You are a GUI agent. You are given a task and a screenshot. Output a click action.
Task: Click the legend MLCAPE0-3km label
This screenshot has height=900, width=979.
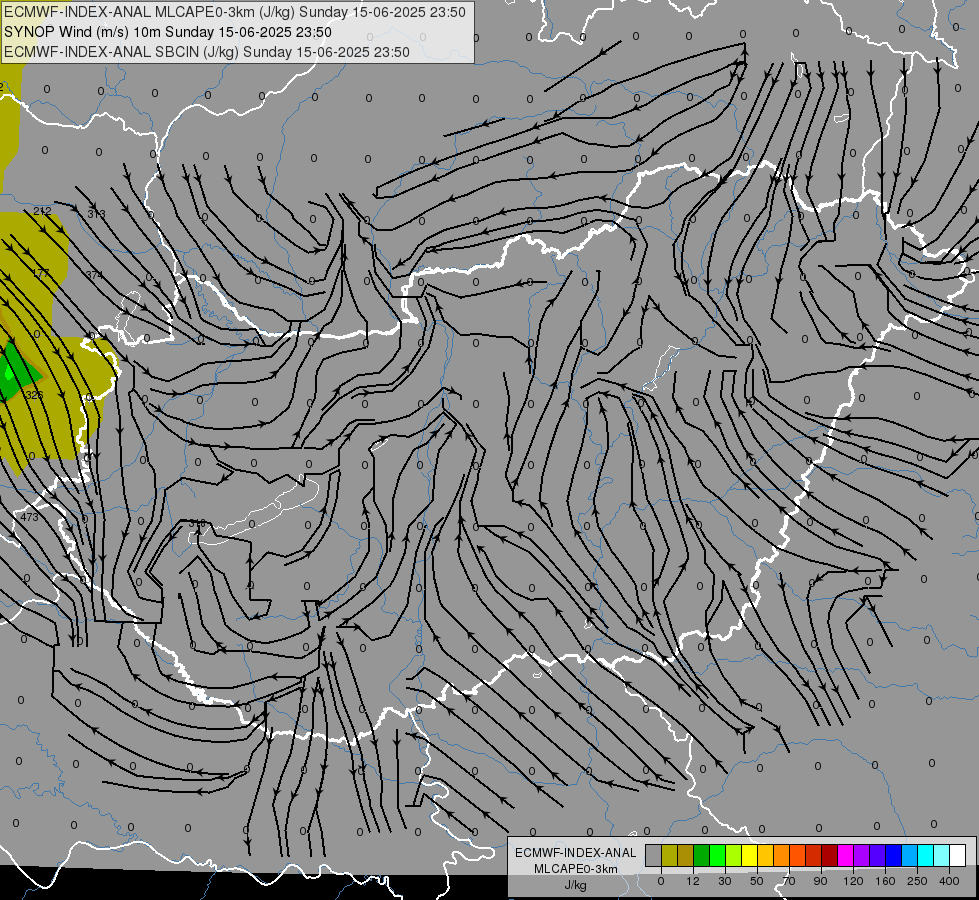576,869
